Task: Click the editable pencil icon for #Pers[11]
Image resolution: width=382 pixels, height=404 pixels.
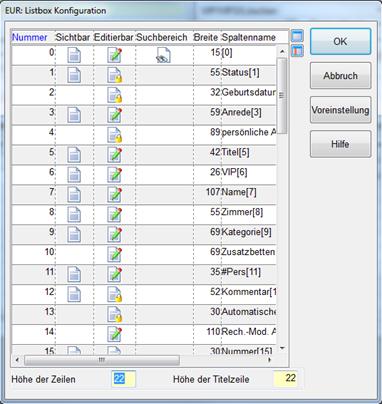Action: (114, 275)
